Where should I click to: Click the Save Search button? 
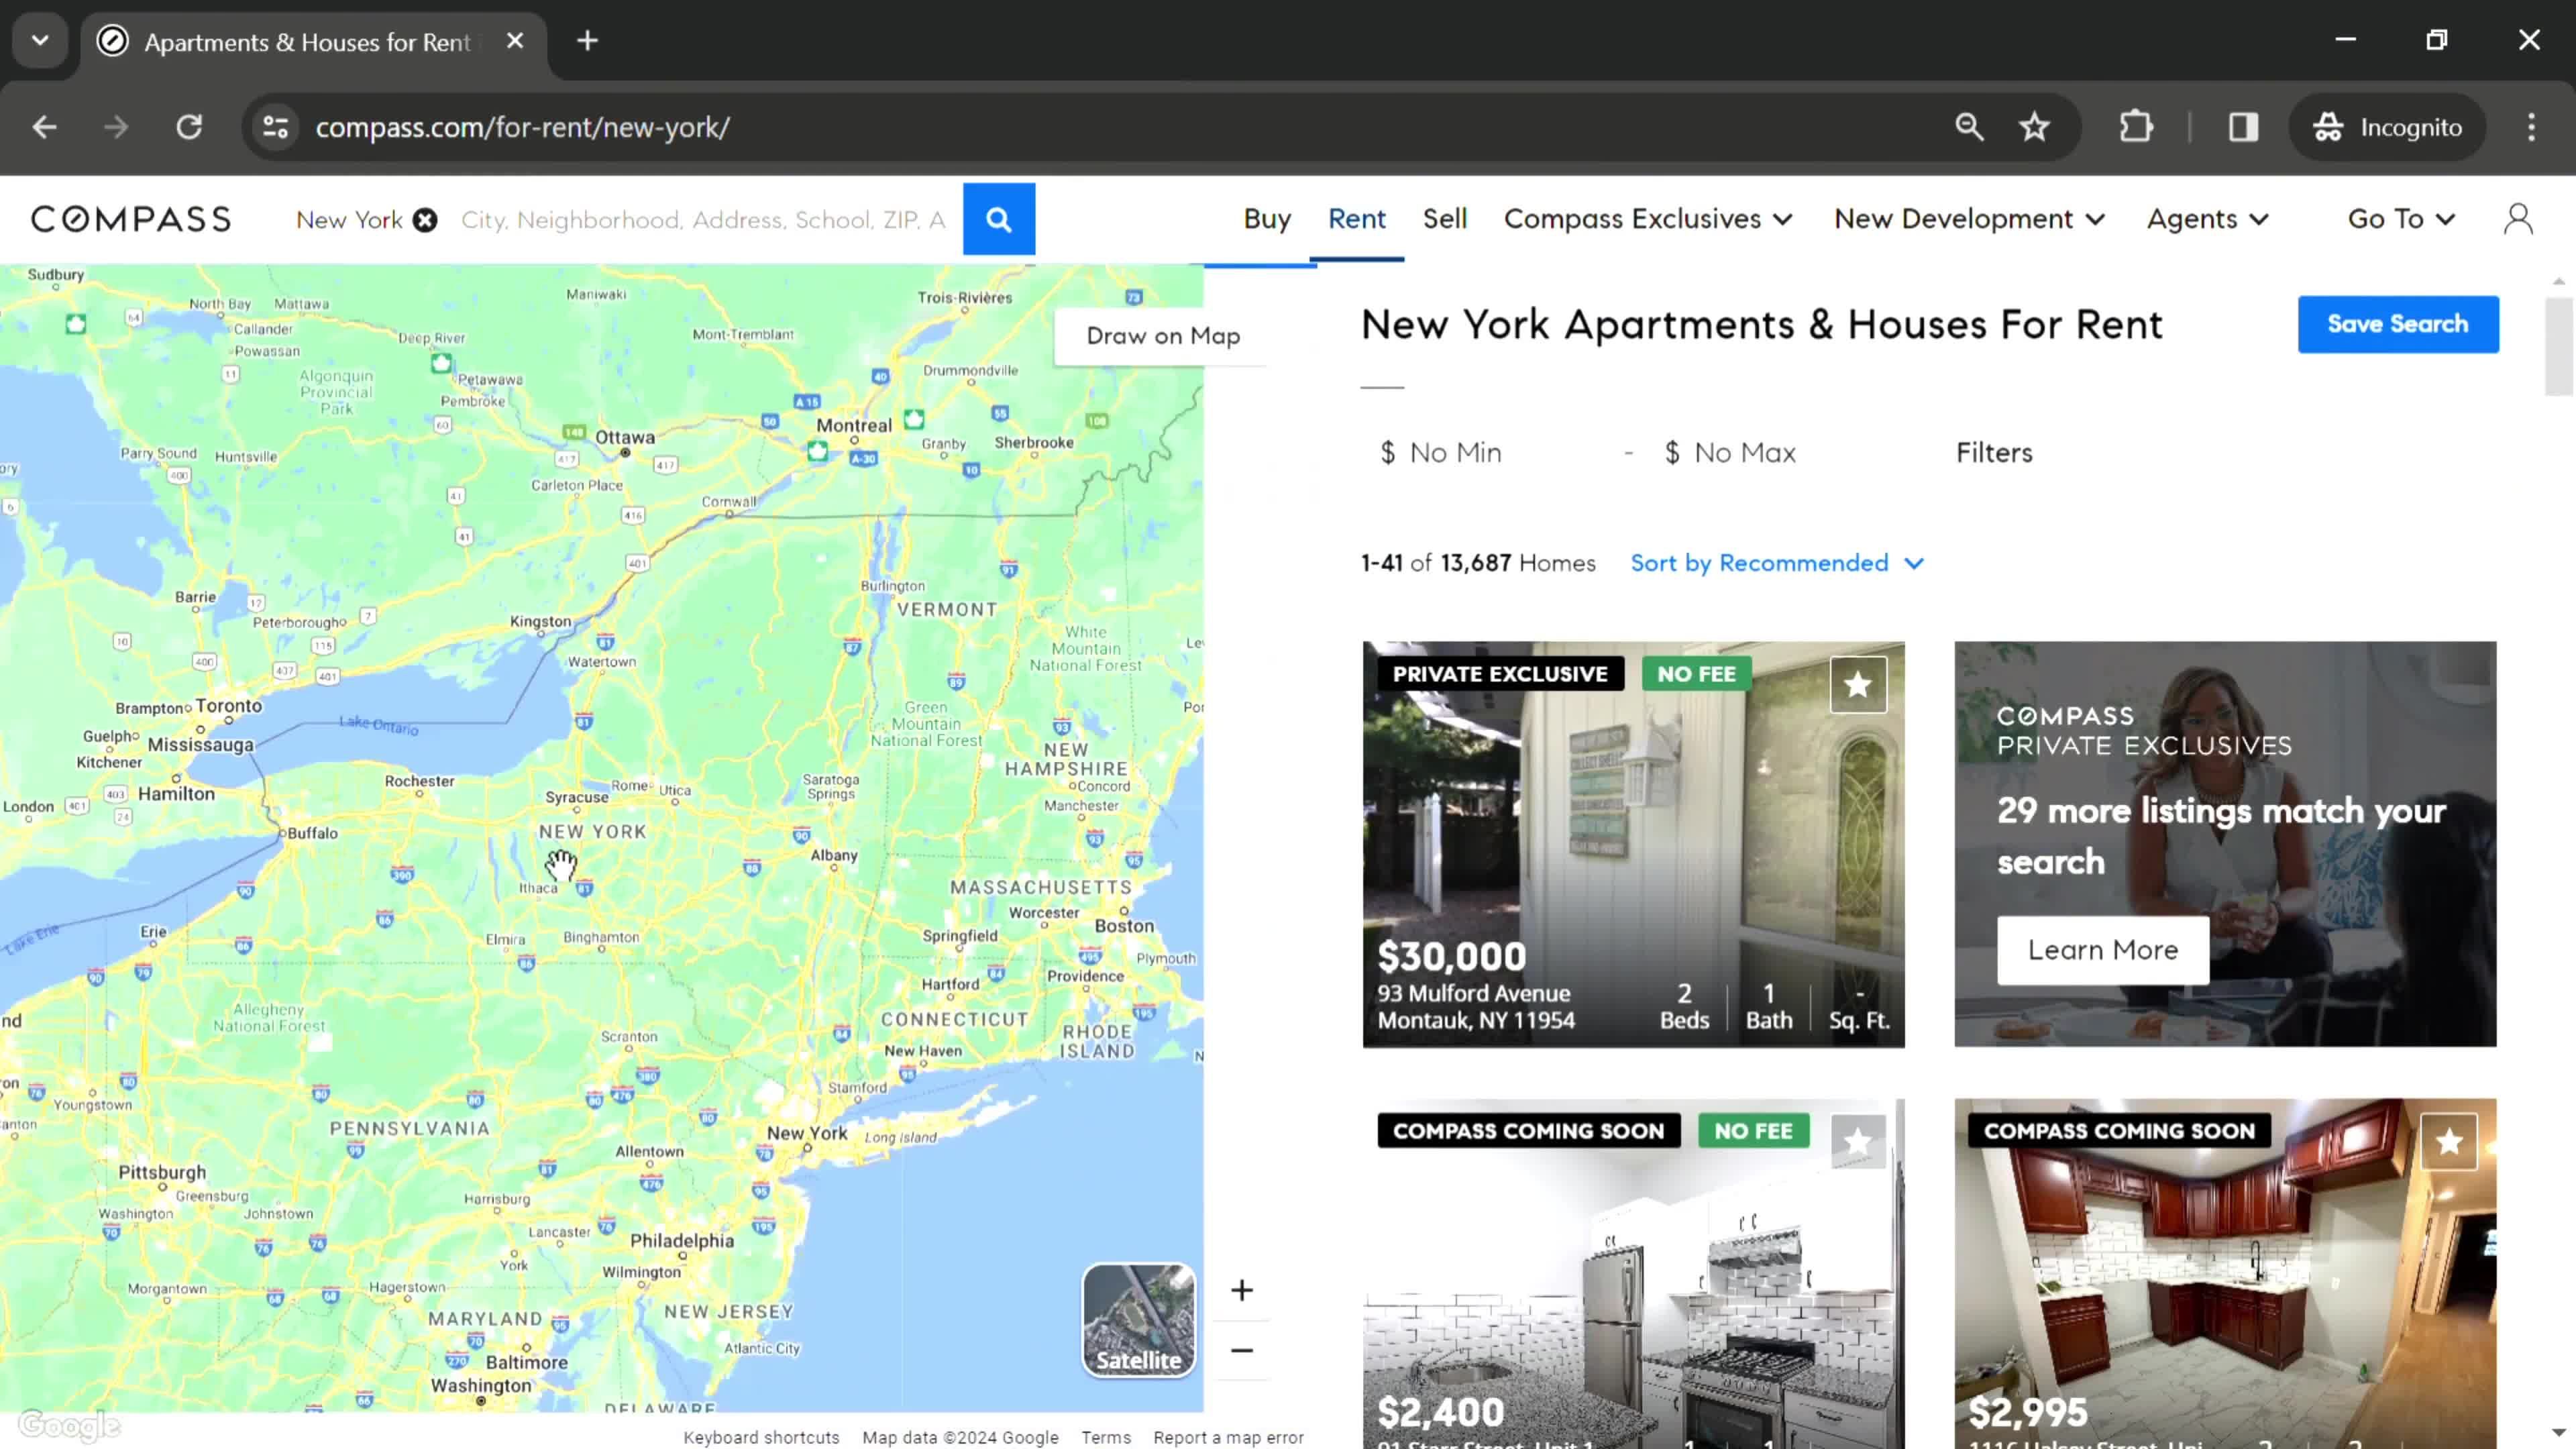(2397, 324)
